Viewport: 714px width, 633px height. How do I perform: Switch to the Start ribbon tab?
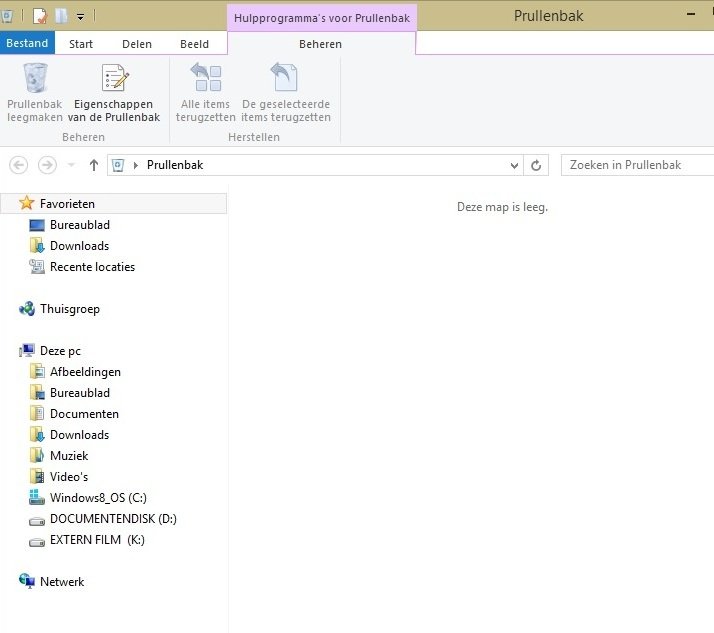click(81, 44)
